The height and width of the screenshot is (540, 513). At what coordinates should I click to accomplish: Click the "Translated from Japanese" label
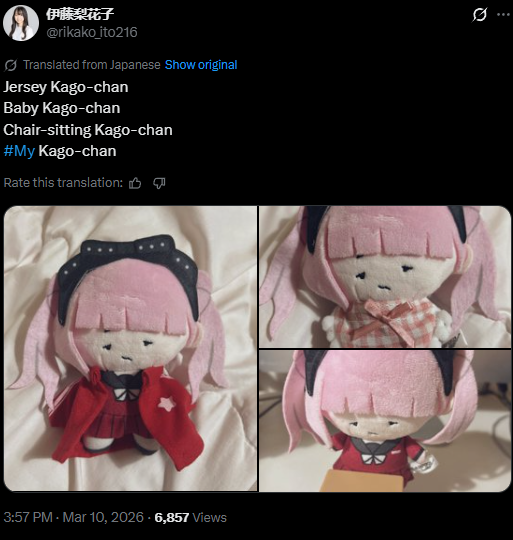92,65
